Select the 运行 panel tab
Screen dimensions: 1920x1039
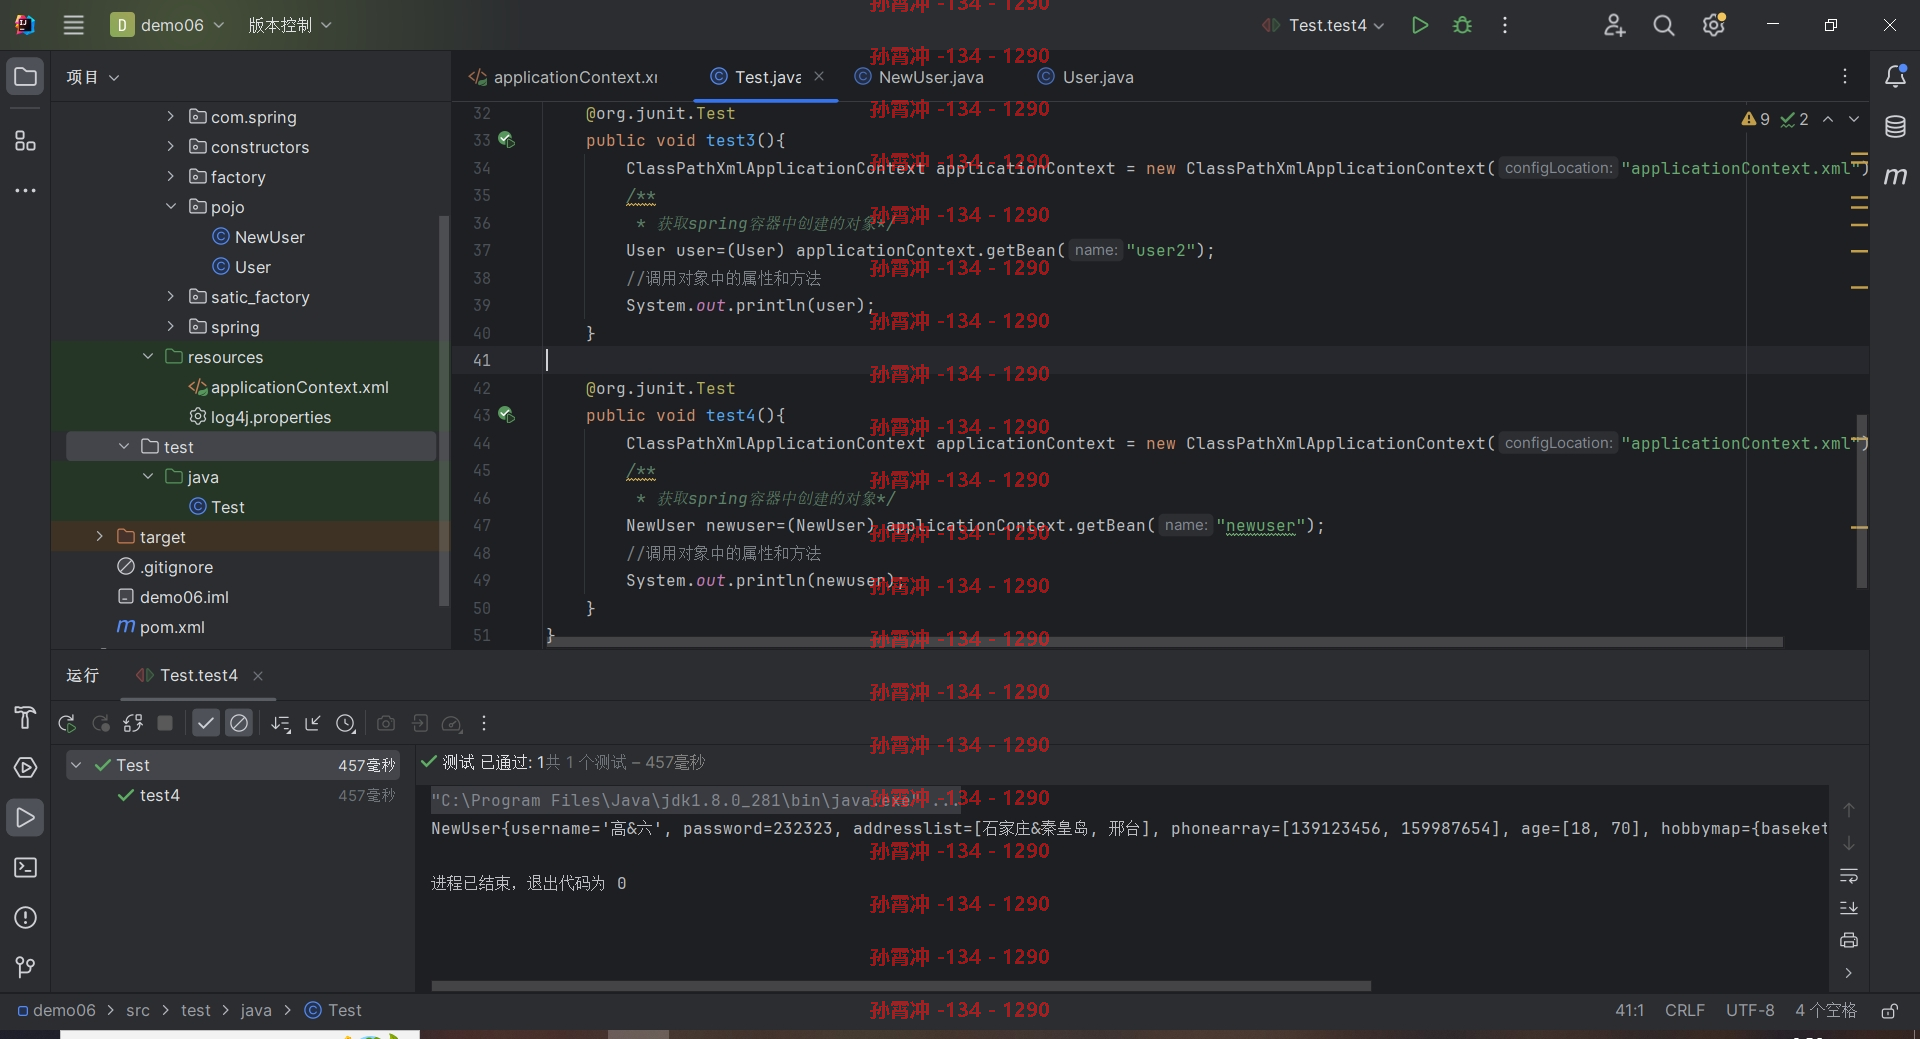pyautogui.click(x=83, y=676)
